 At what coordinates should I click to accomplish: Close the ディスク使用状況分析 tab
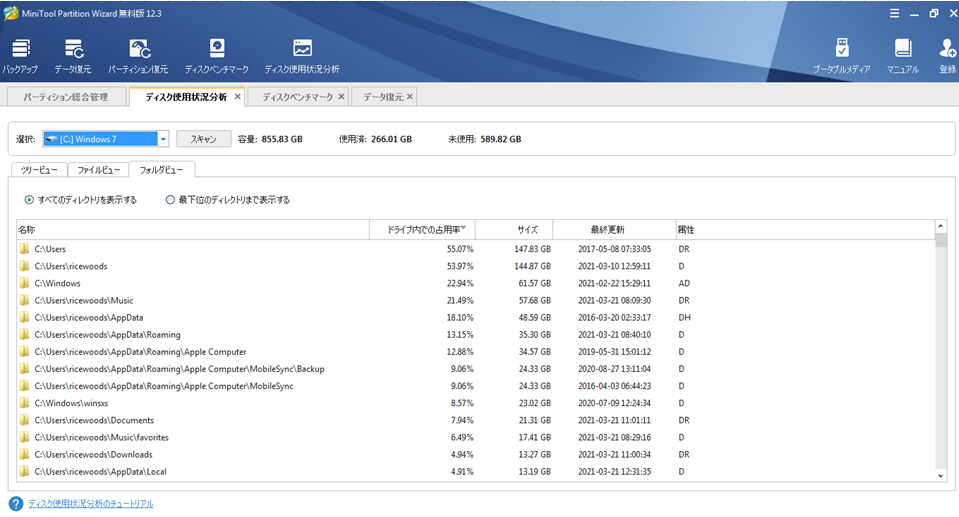(238, 97)
